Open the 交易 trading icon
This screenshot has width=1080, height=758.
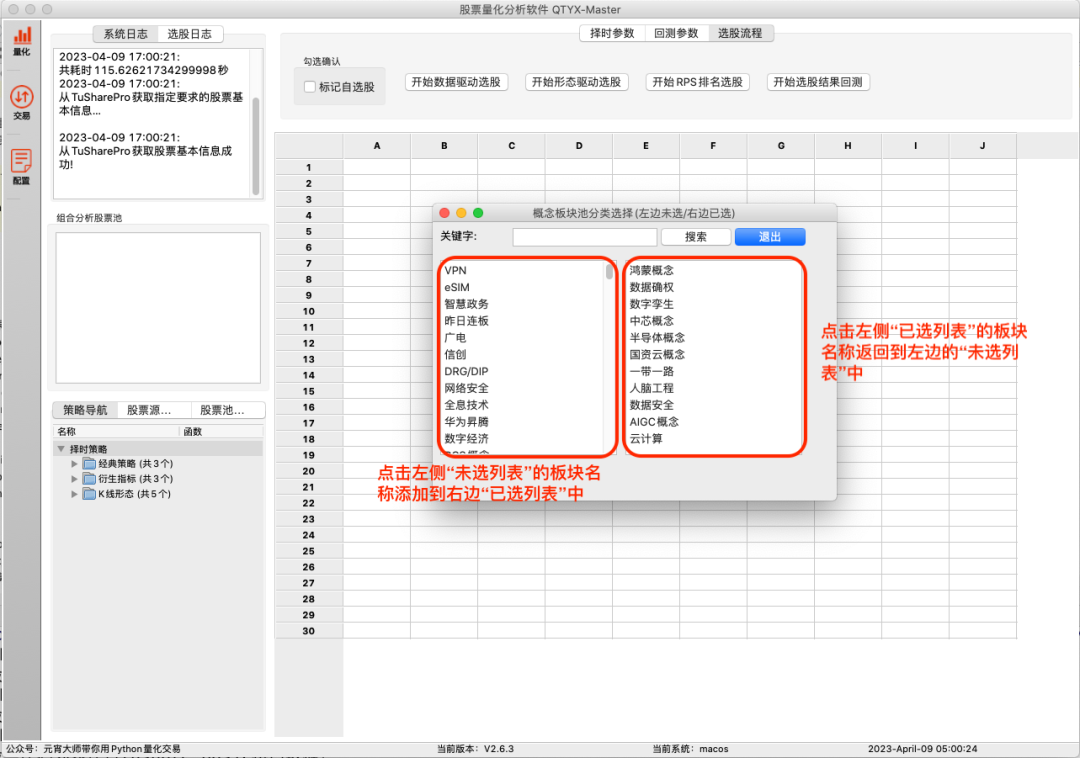coord(21,100)
